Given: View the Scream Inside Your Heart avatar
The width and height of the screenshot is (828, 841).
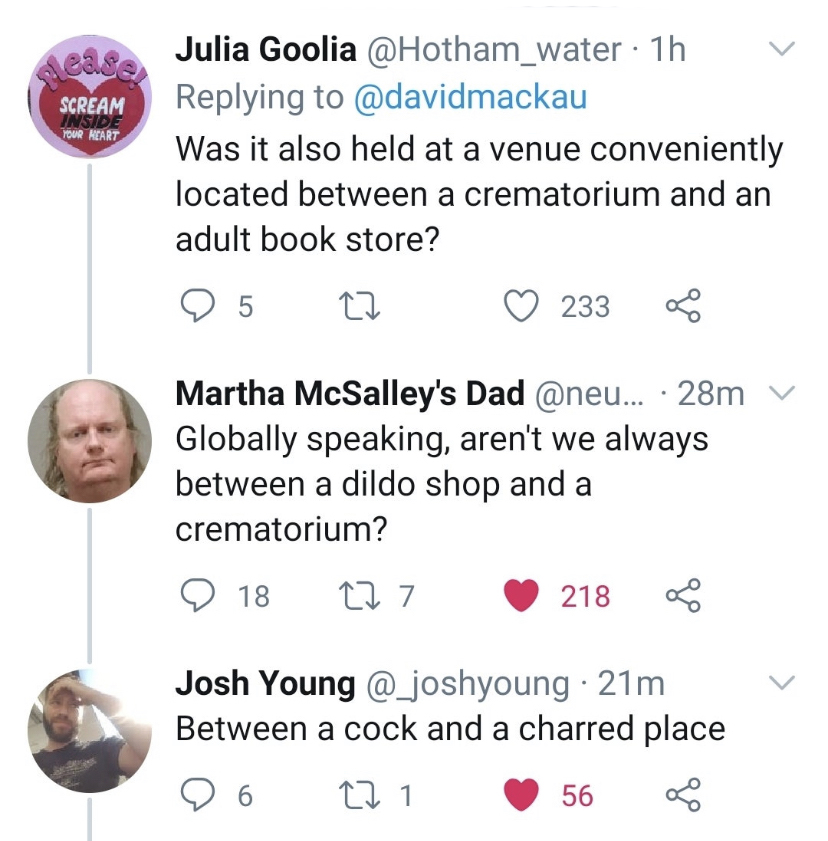Looking at the screenshot, I should (90, 97).
